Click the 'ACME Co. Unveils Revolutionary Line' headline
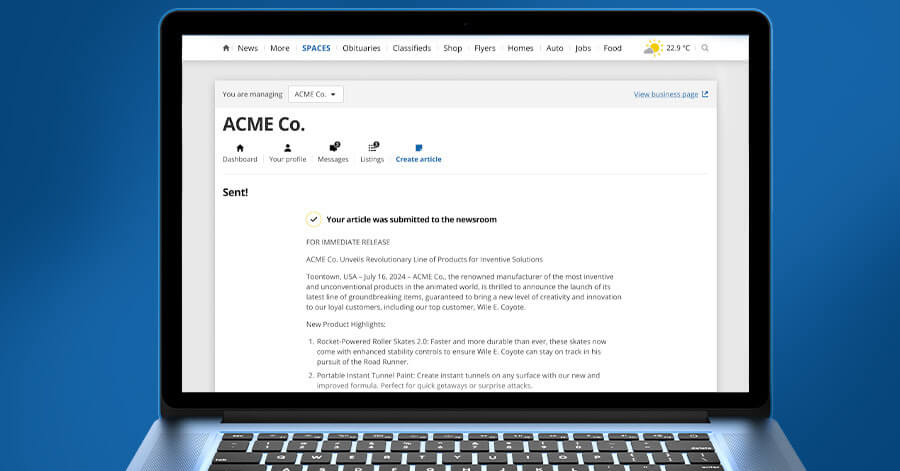The height and width of the screenshot is (471, 900). click(424, 259)
